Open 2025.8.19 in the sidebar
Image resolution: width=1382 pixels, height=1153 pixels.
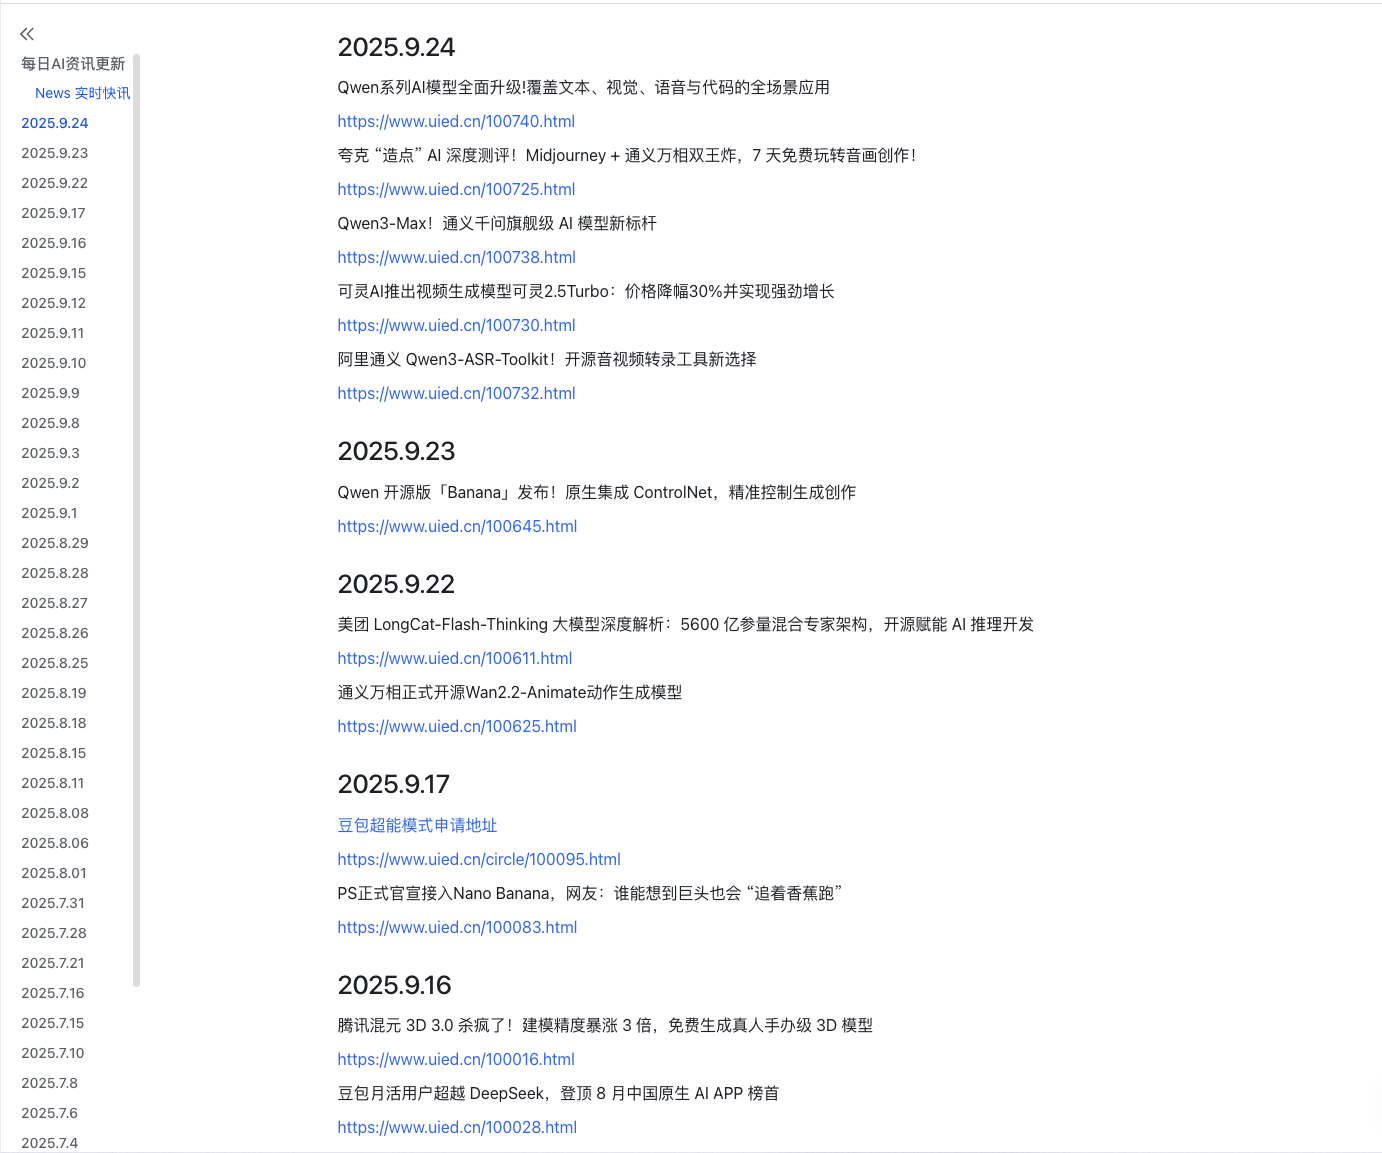(54, 693)
